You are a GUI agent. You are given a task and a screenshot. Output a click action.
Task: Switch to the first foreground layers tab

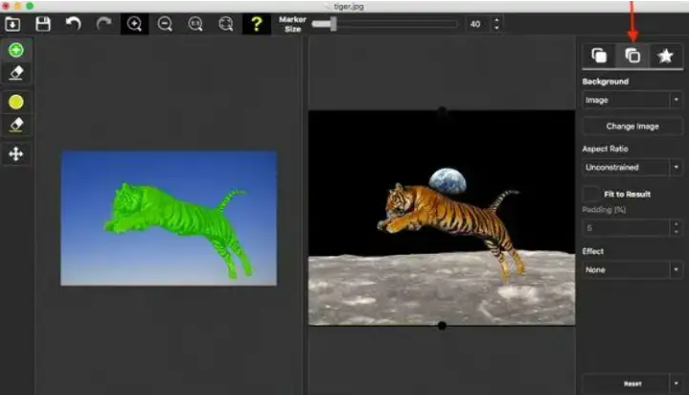coord(599,56)
